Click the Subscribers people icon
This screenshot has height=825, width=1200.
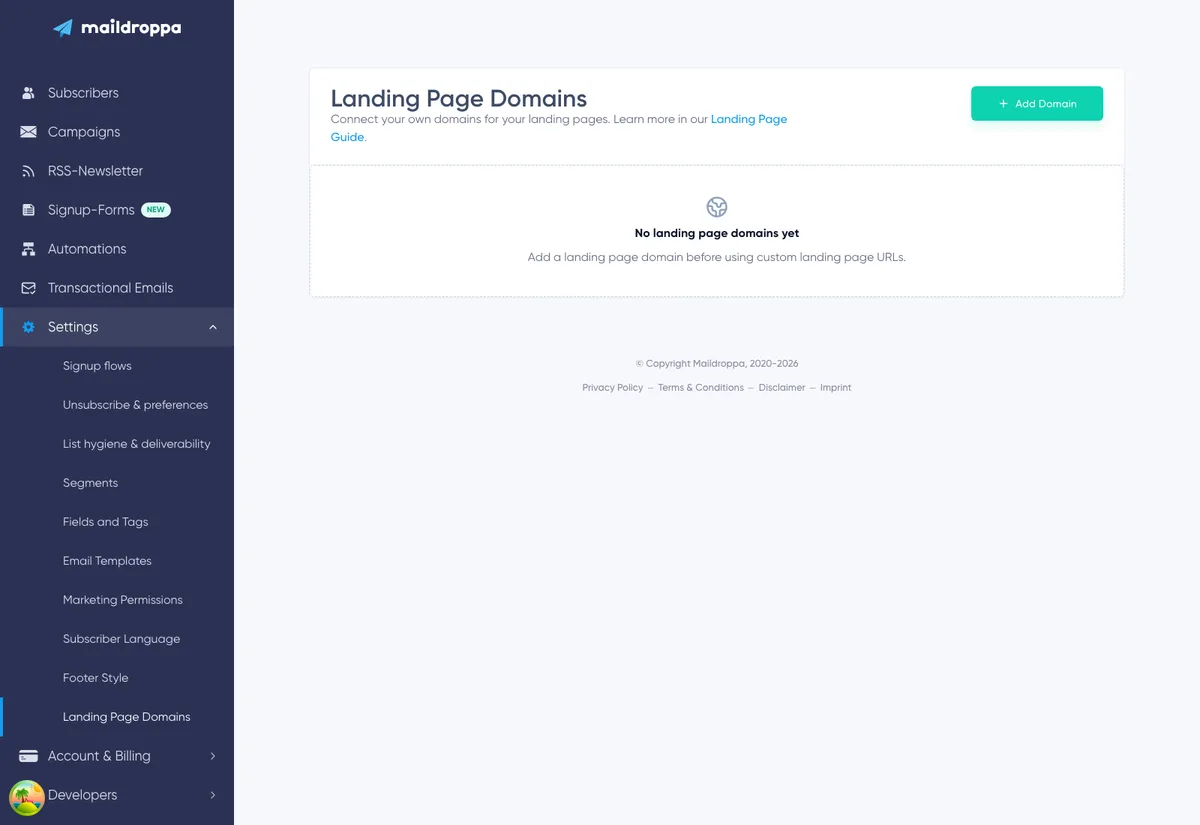[x=28, y=93]
